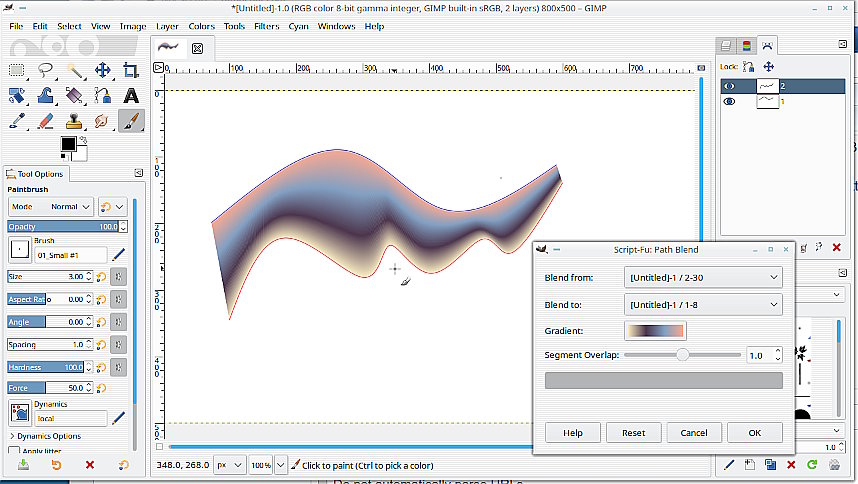Open the Colors menu
The width and height of the screenshot is (858, 484).
201,26
